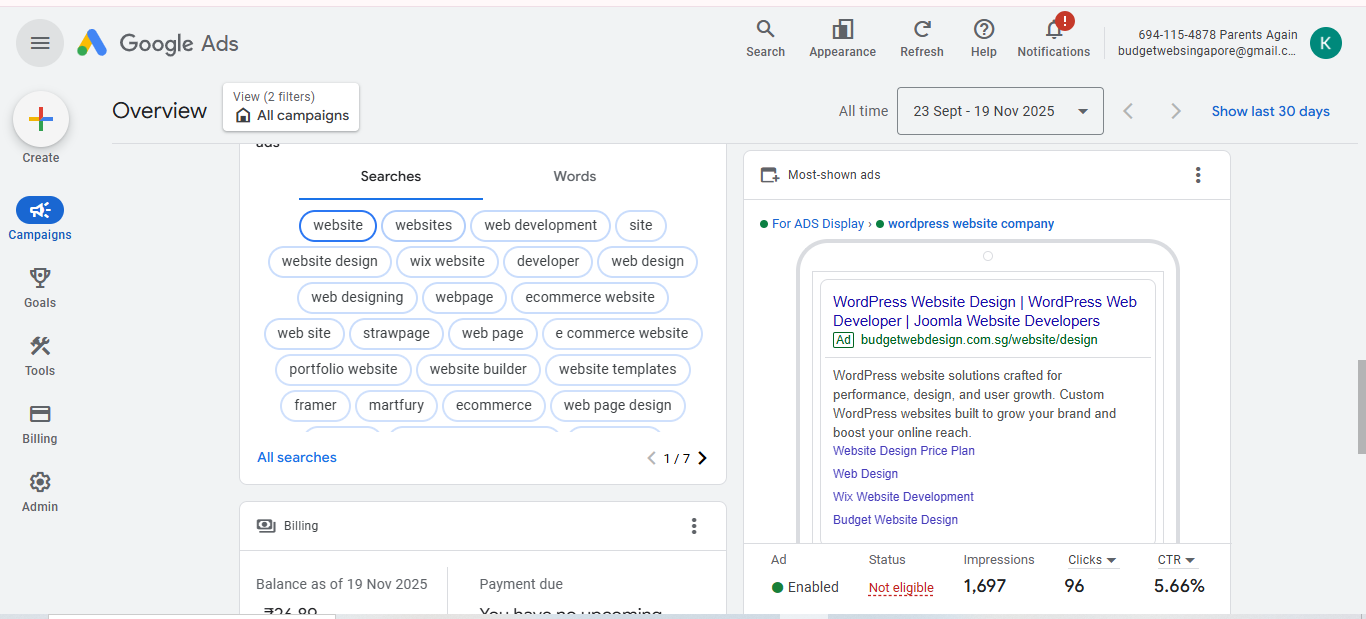Open the CTR column dropdown
Screen dimensions: 1366x619
1176,559
